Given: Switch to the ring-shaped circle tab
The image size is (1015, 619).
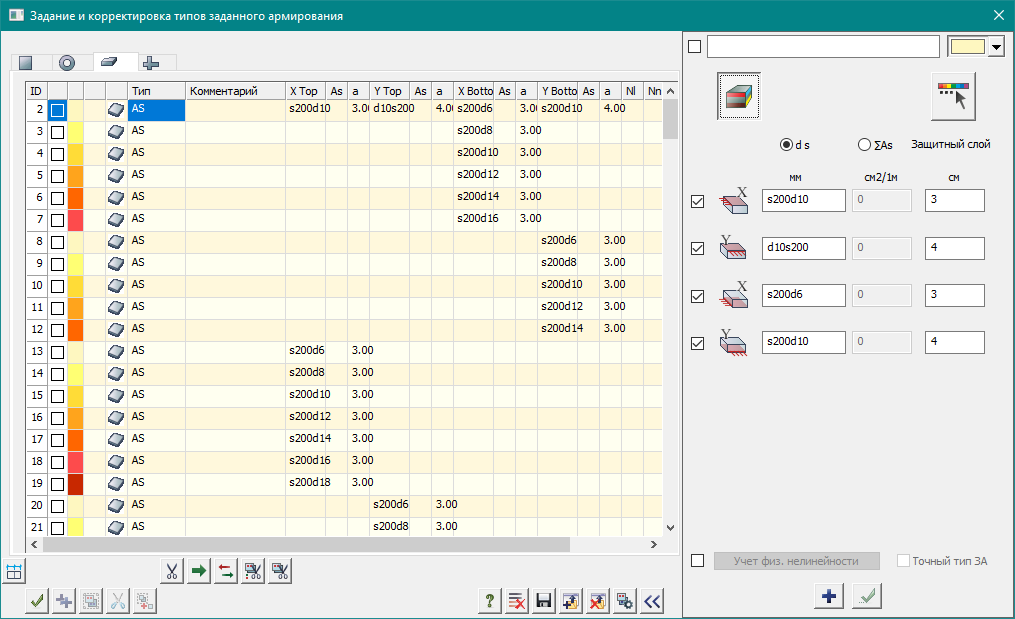Looking at the screenshot, I should (67, 63).
